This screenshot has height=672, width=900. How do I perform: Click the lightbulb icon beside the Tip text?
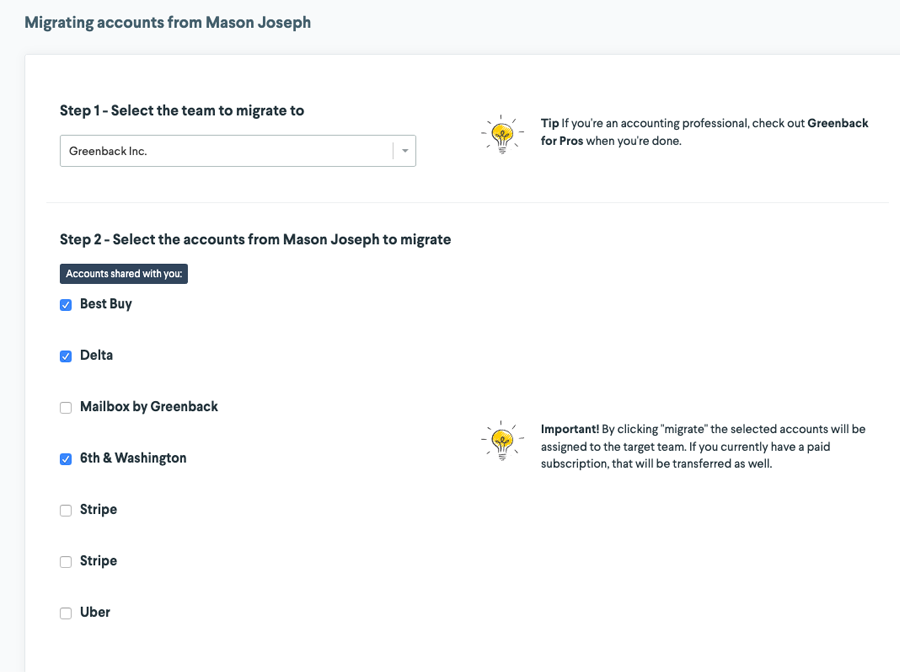[502, 133]
